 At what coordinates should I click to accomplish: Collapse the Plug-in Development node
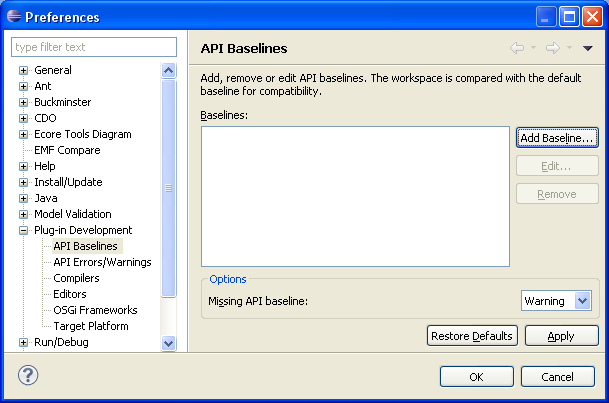pos(23,230)
